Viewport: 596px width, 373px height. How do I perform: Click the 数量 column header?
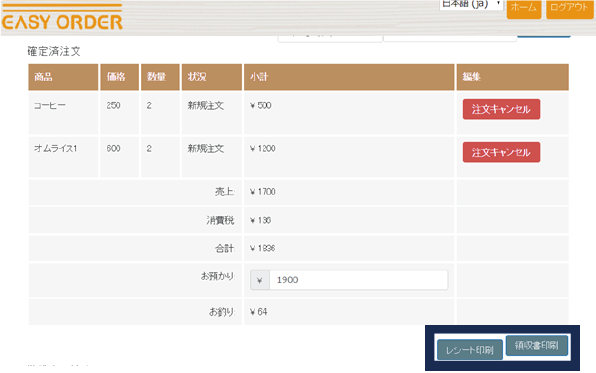pyautogui.click(x=160, y=77)
